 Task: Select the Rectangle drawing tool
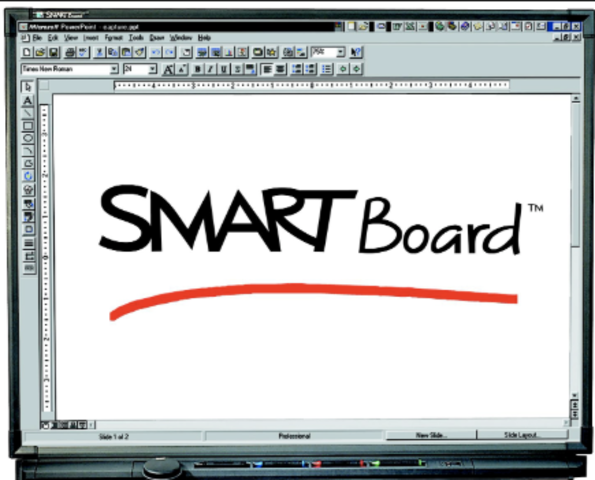[x=28, y=126]
